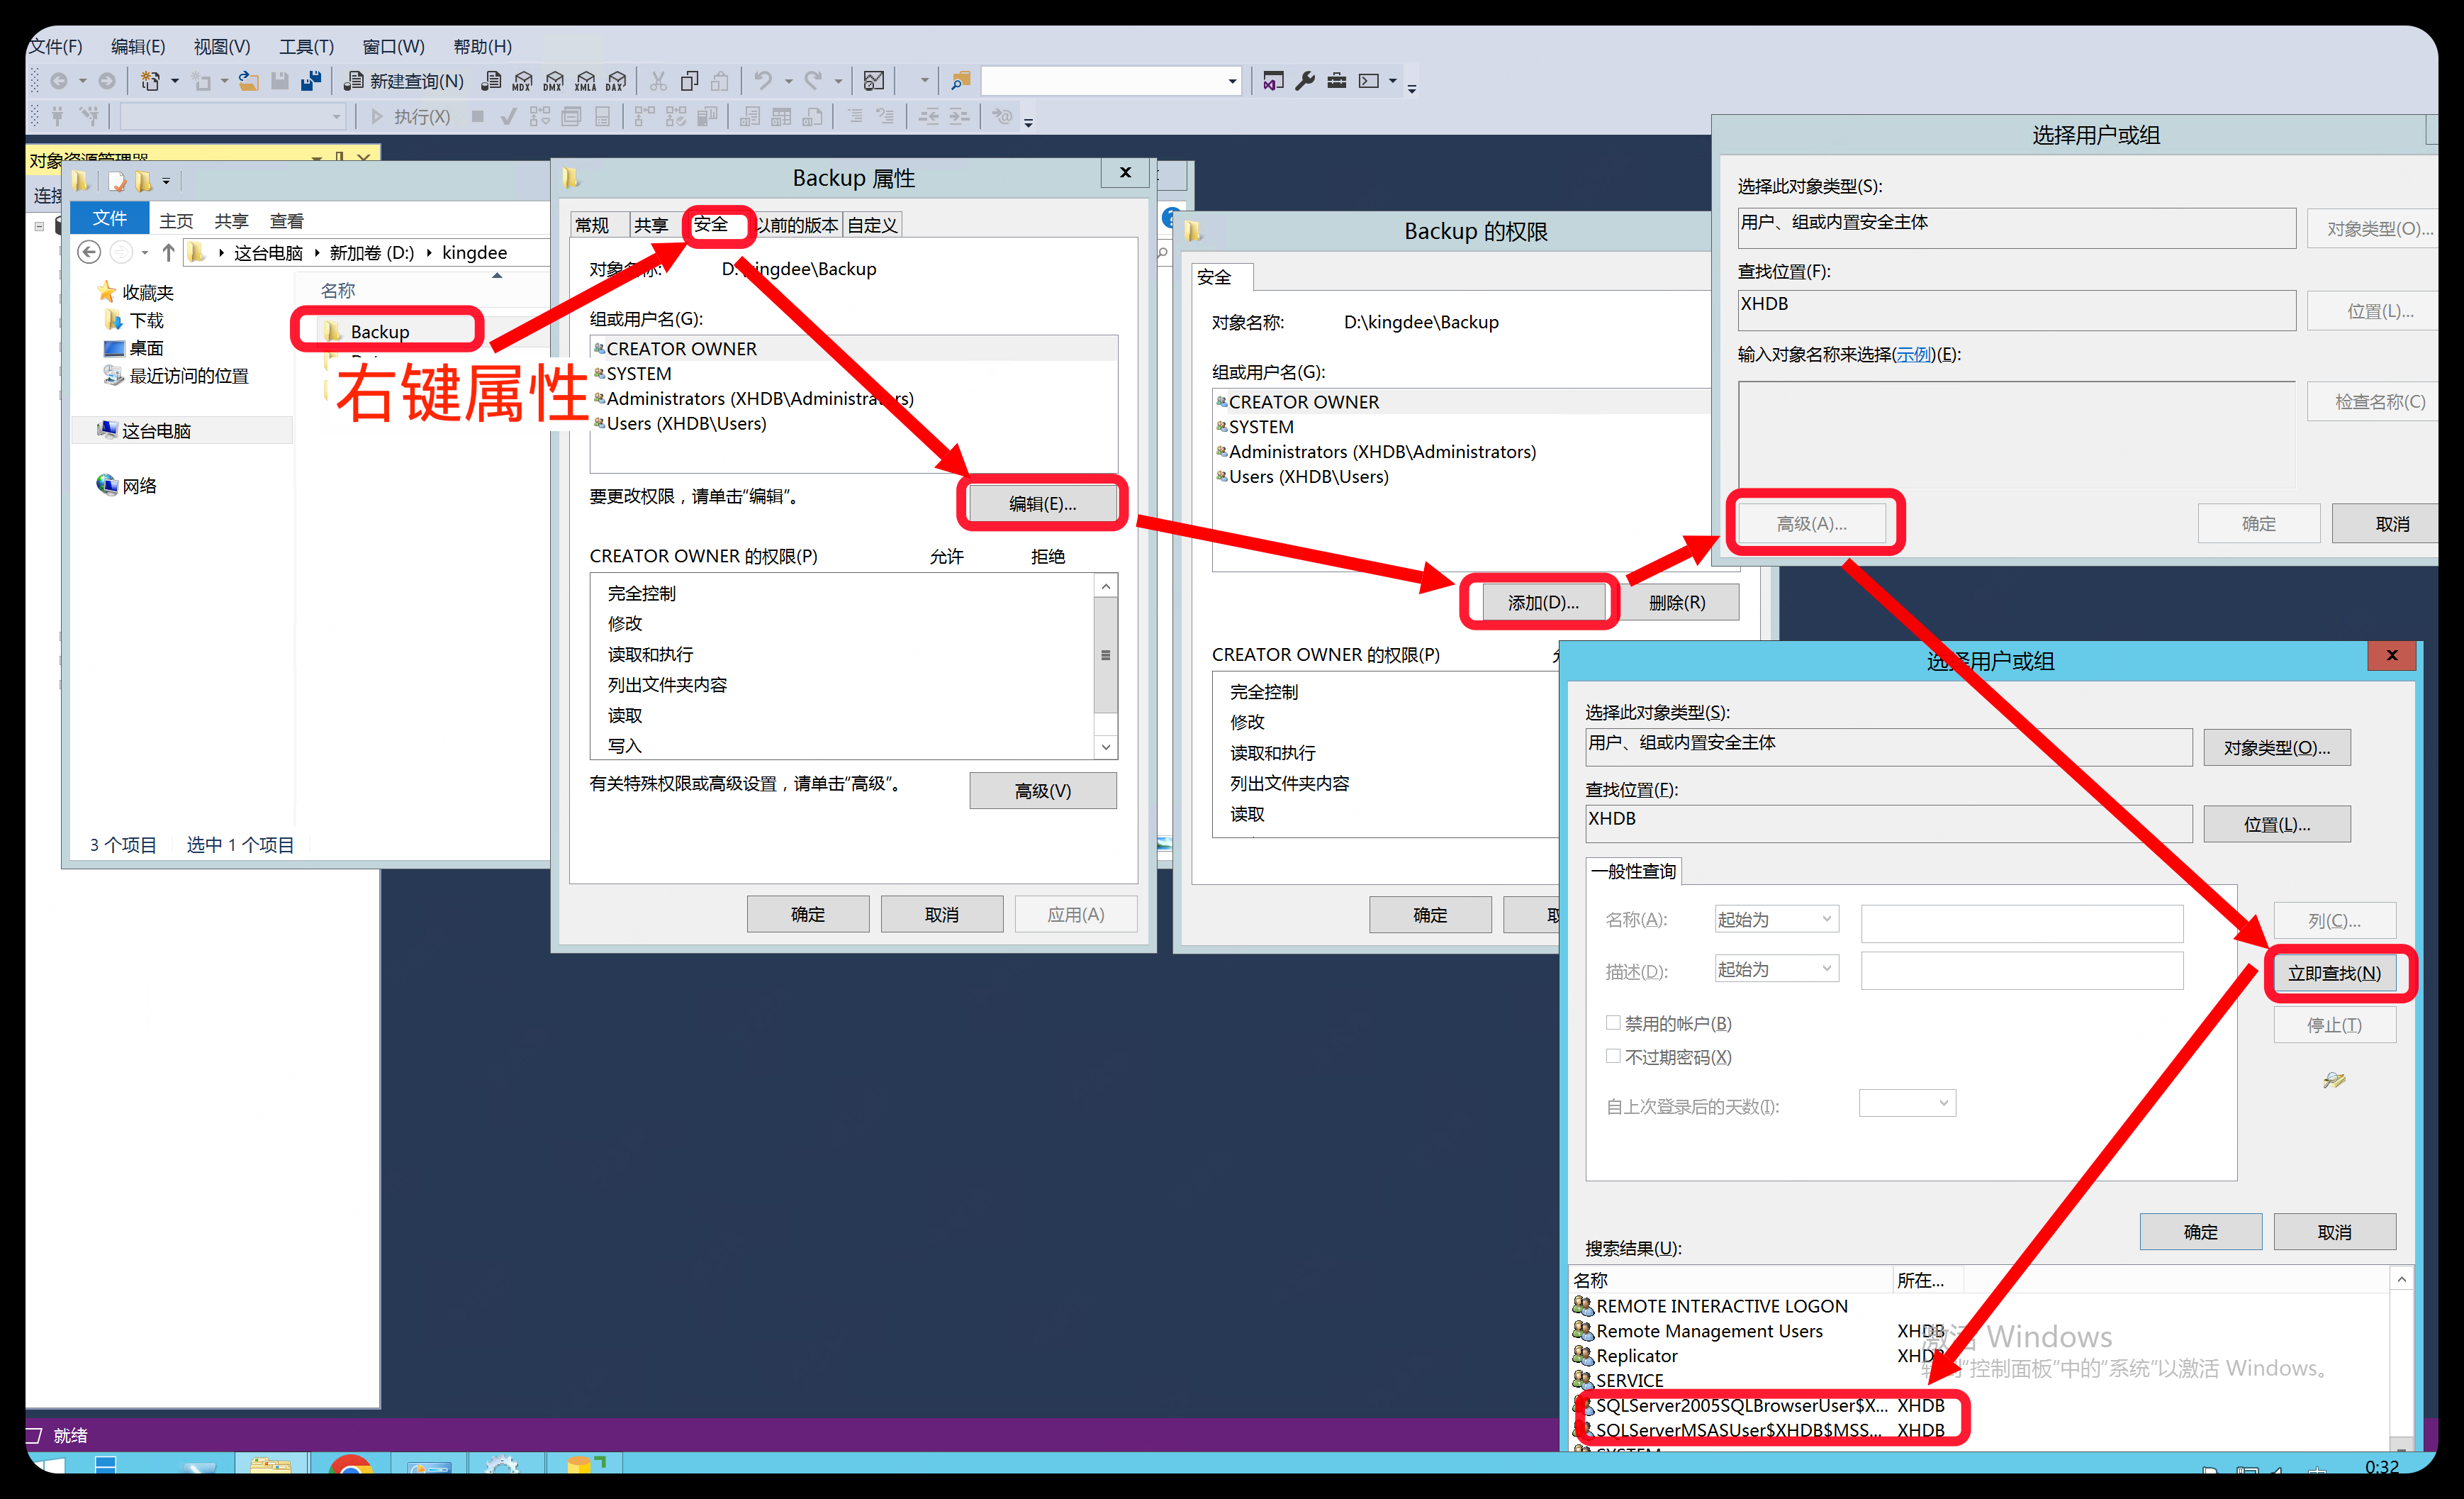Open the 帮助(H) menu
The image size is (2464, 1499).
482,46
